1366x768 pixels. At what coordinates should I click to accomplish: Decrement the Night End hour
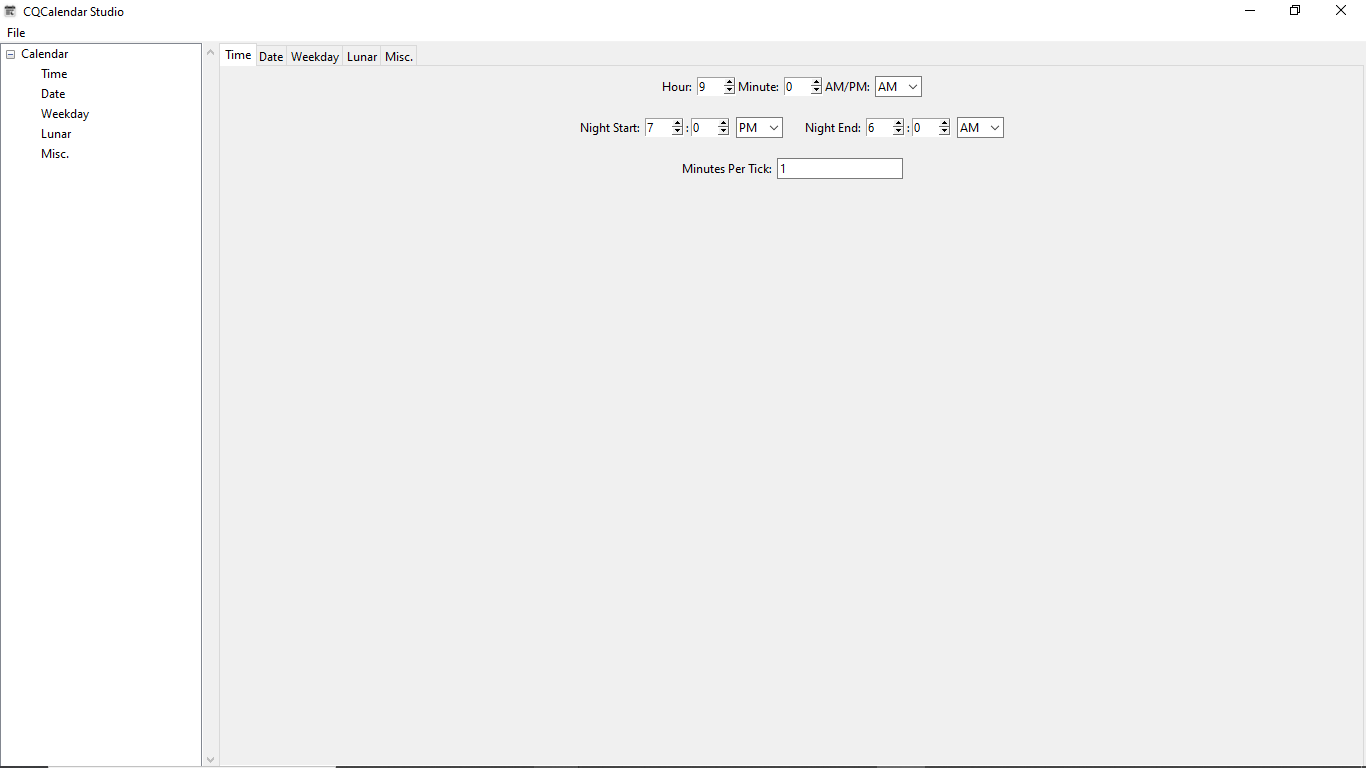(898, 132)
